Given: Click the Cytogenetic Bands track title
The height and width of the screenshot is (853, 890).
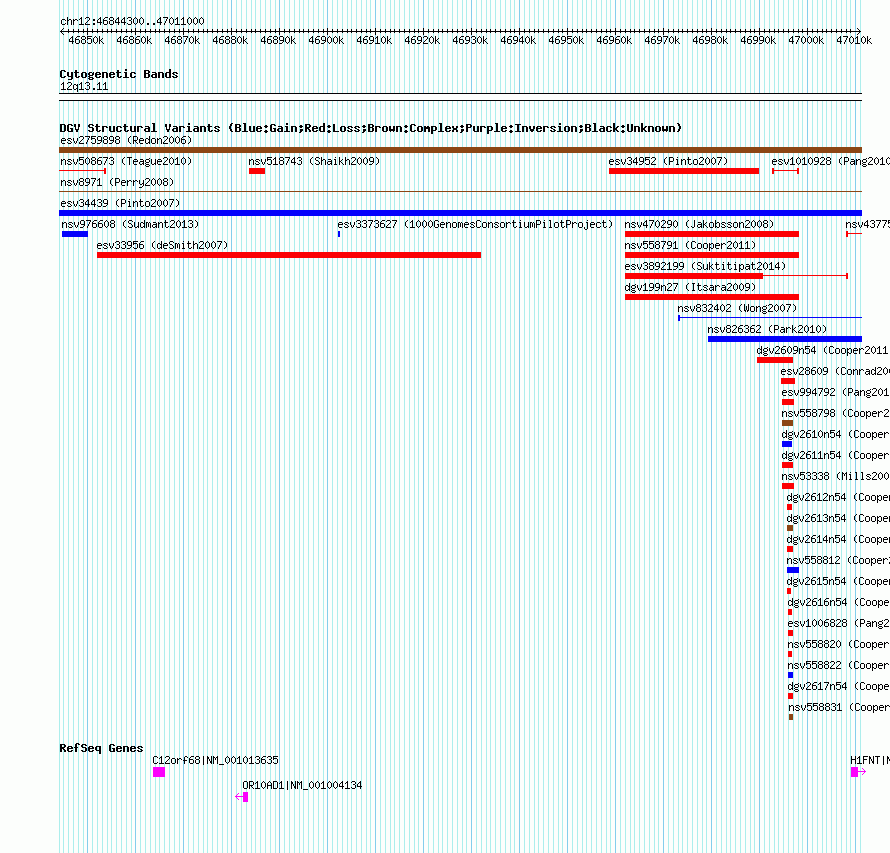Looking at the screenshot, I should [x=119, y=74].
